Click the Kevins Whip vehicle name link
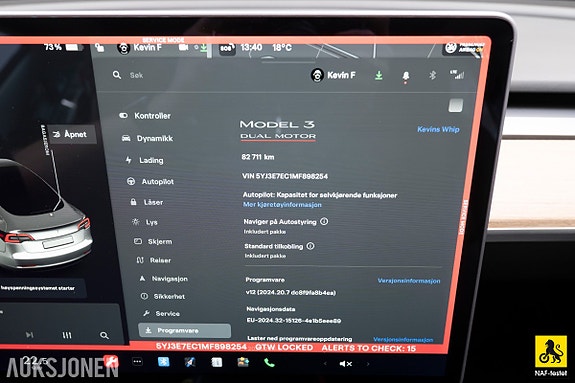Image resolution: width=575 pixels, height=383 pixels. pos(438,129)
